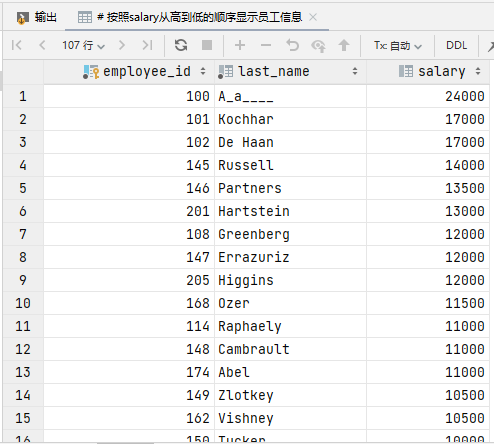The image size is (494, 444).
Task: Go to previous page arrow
Action: 42,45
